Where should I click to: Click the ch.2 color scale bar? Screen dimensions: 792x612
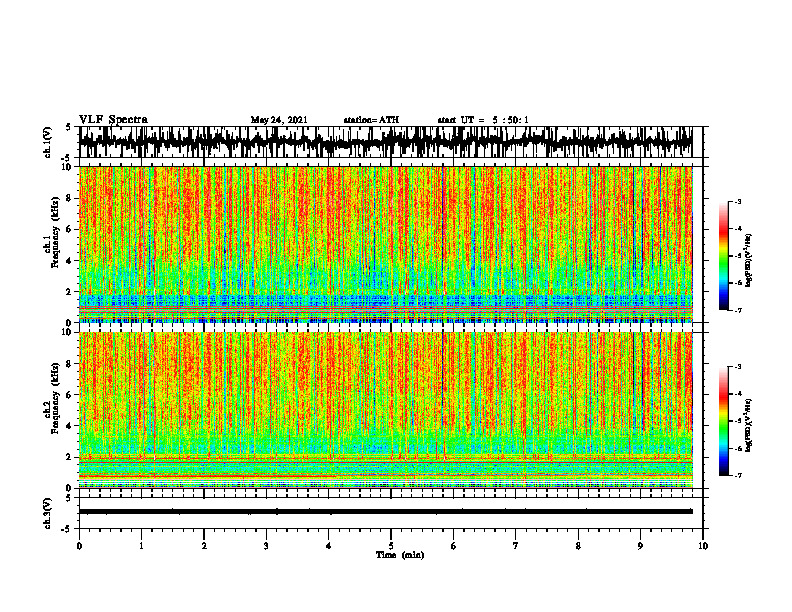724,421
